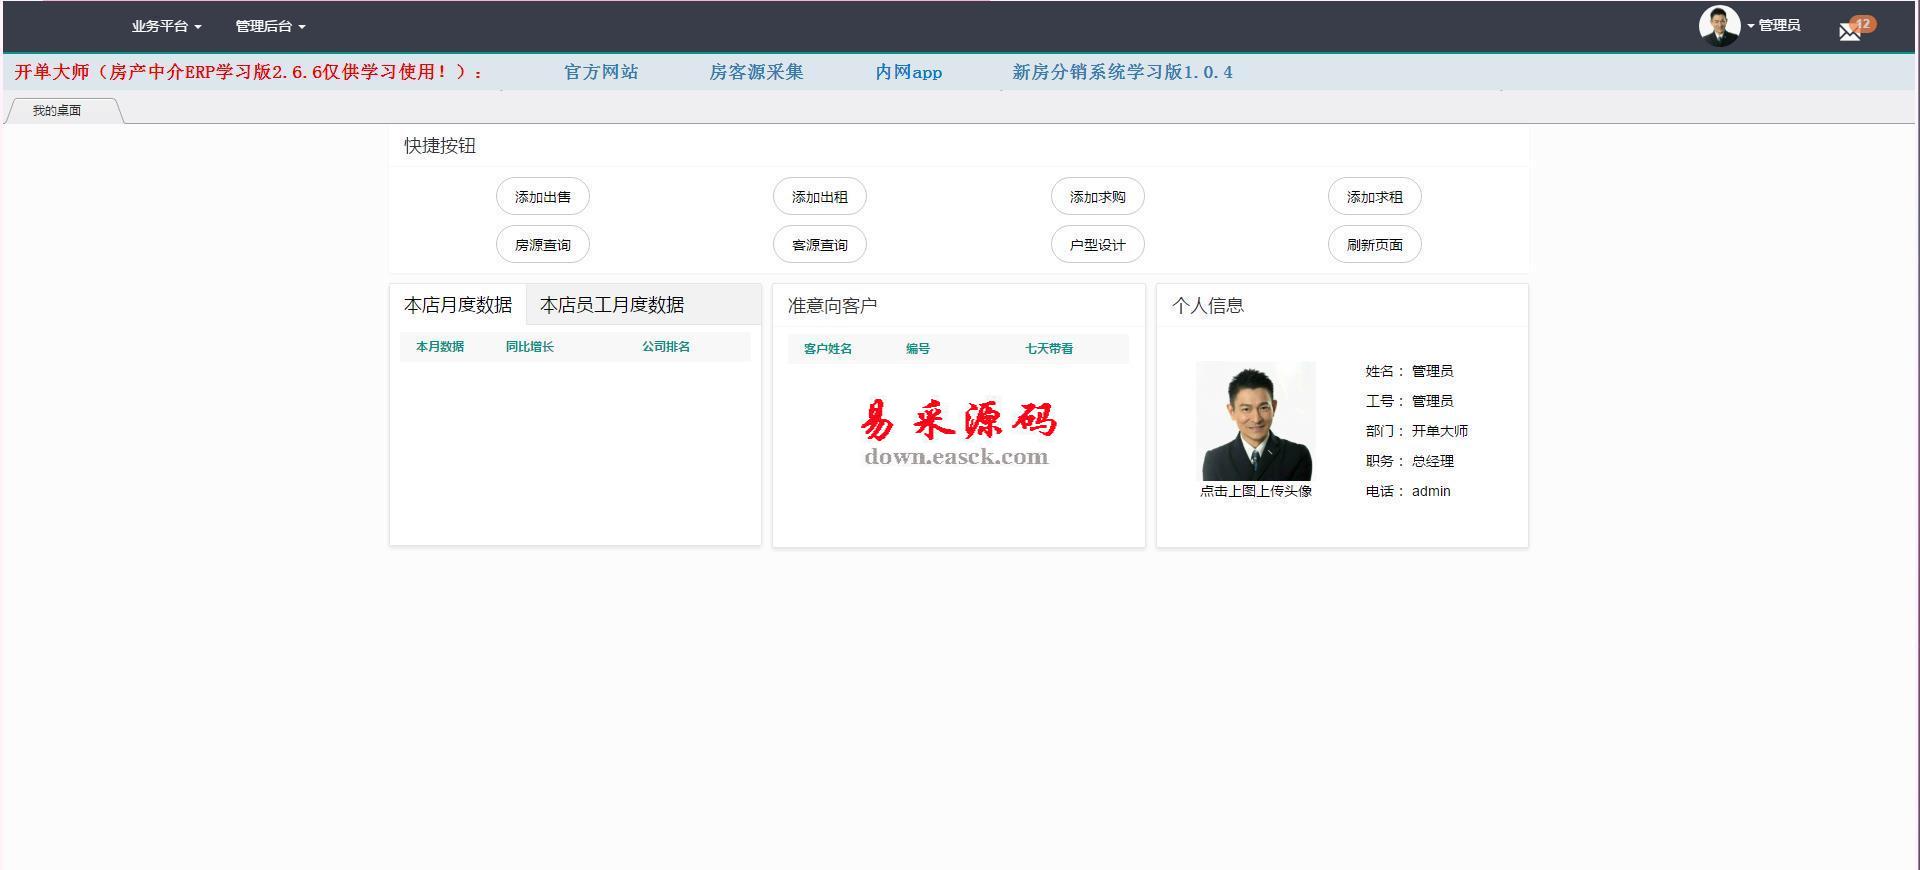This screenshot has width=1920, height=870.
Task: Follow the 内网app link
Action: pyautogui.click(x=908, y=72)
